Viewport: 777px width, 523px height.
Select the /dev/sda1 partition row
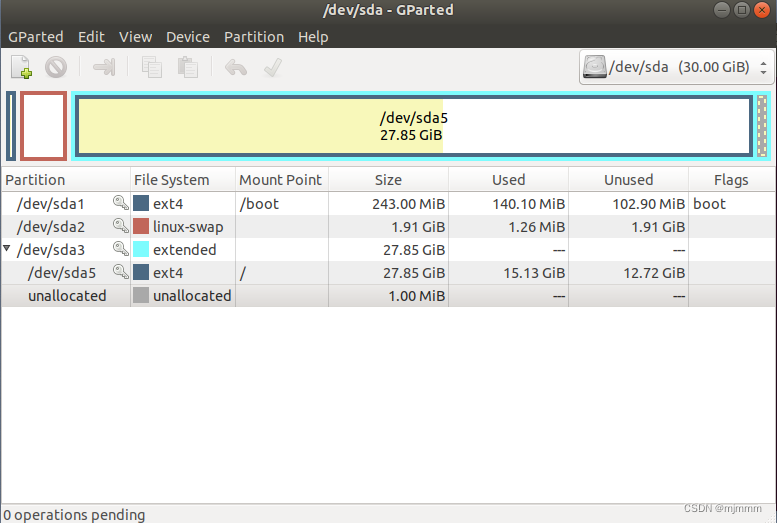pyautogui.click(x=388, y=203)
